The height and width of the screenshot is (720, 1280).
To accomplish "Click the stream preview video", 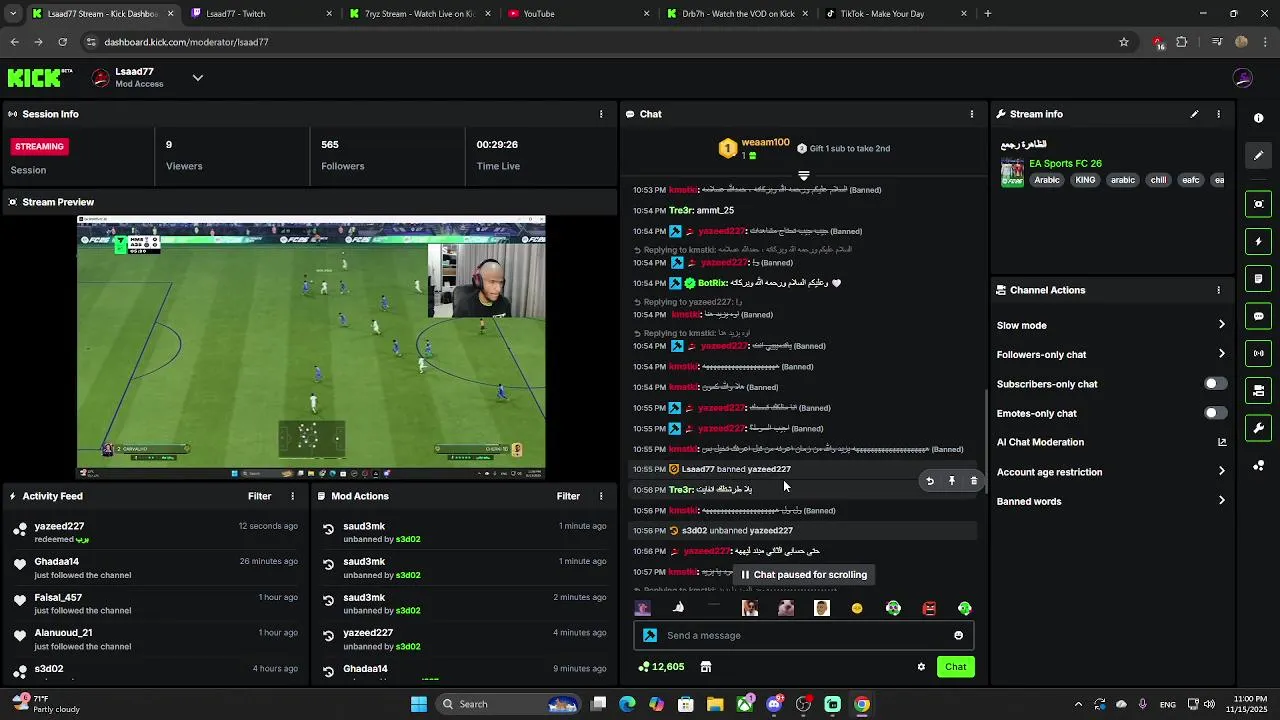I will click(311, 347).
